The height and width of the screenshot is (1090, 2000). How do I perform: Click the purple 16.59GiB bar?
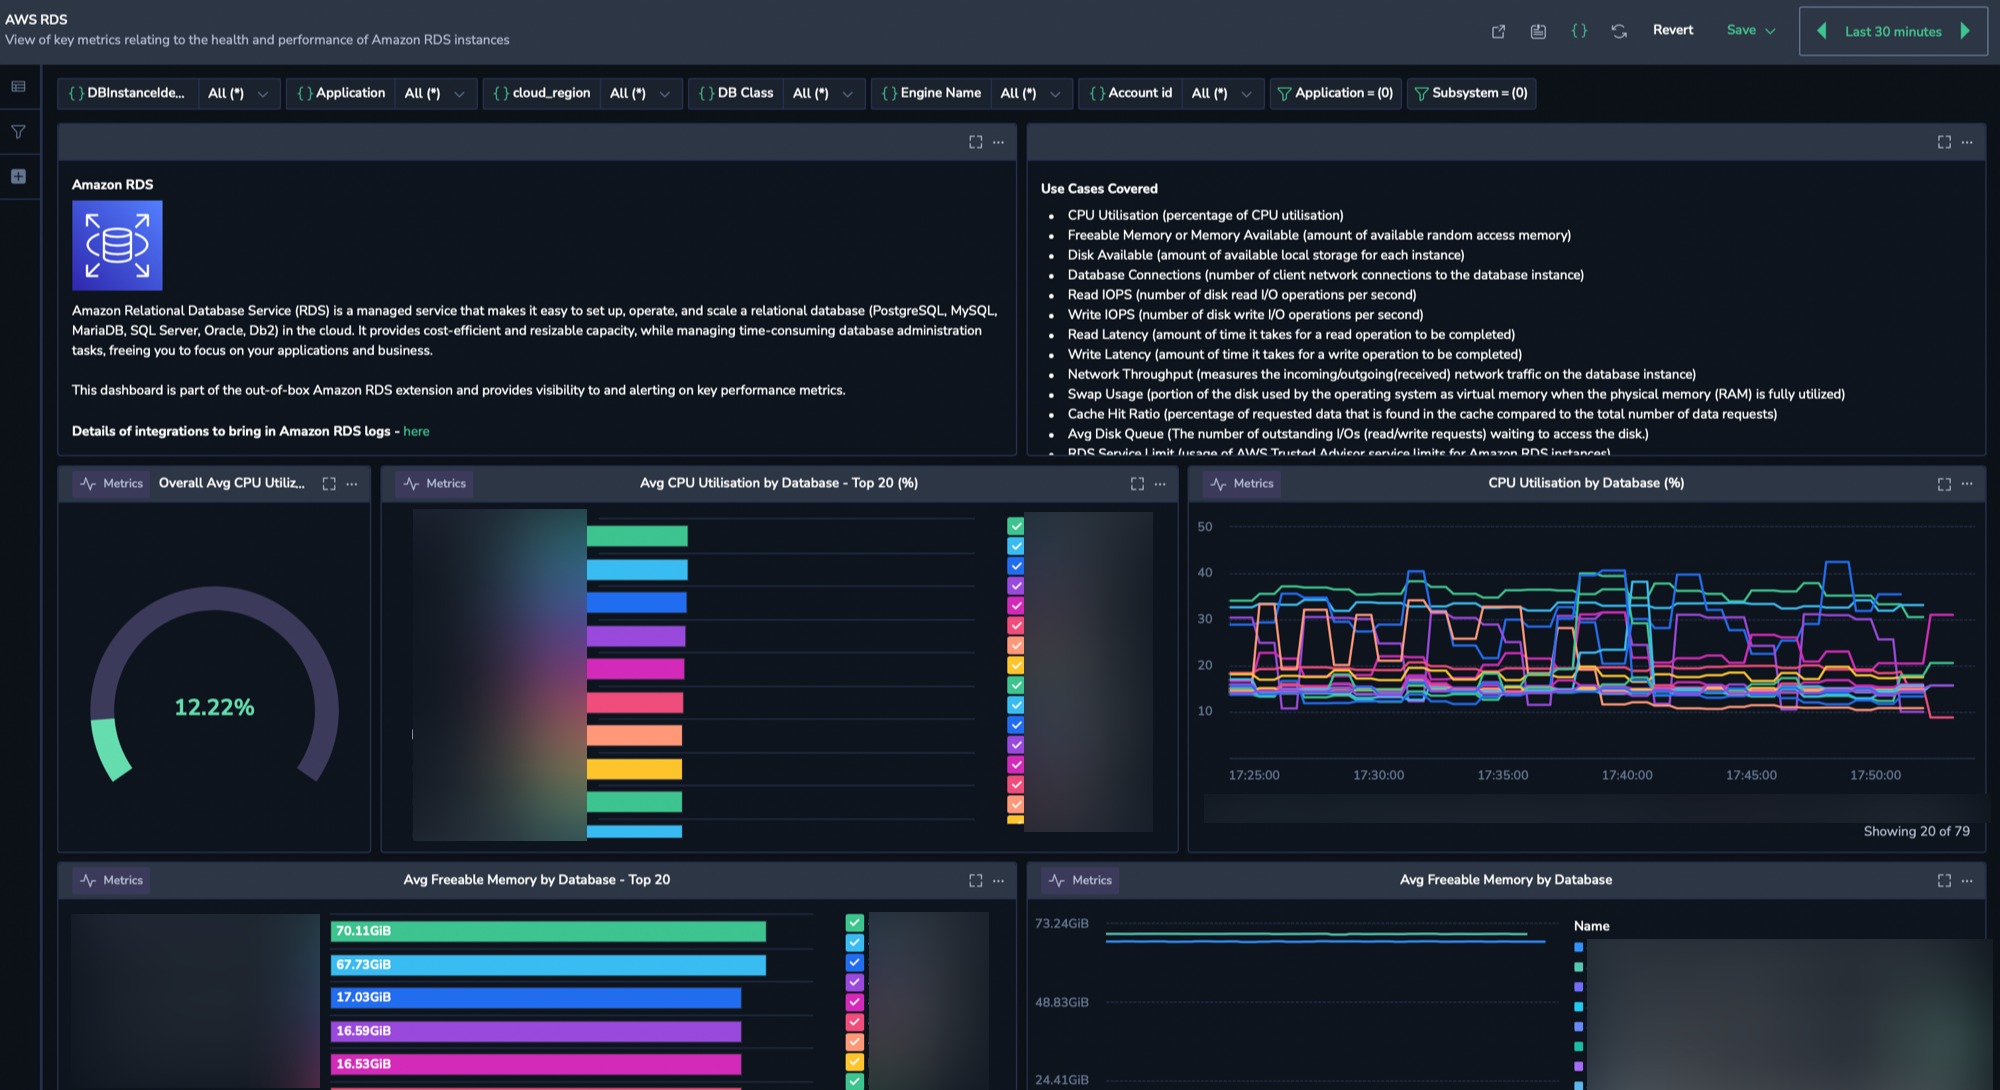click(536, 1031)
